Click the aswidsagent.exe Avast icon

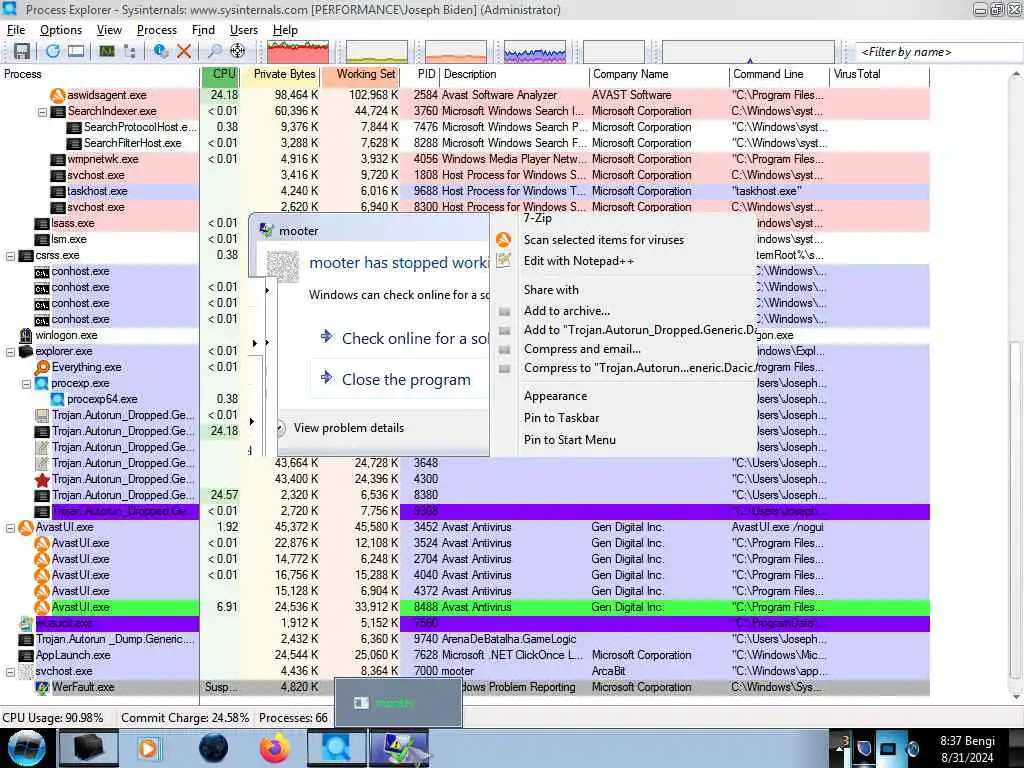[x=58, y=95]
